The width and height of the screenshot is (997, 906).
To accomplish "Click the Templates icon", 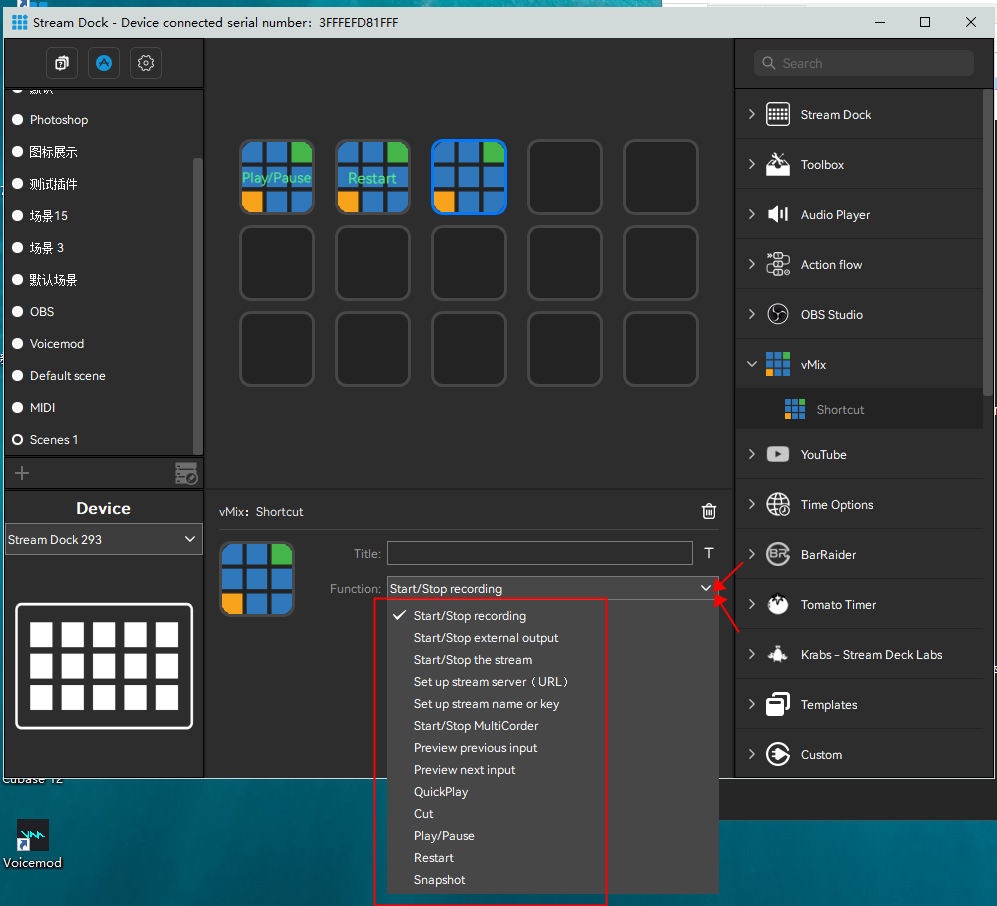I will tap(778, 704).
